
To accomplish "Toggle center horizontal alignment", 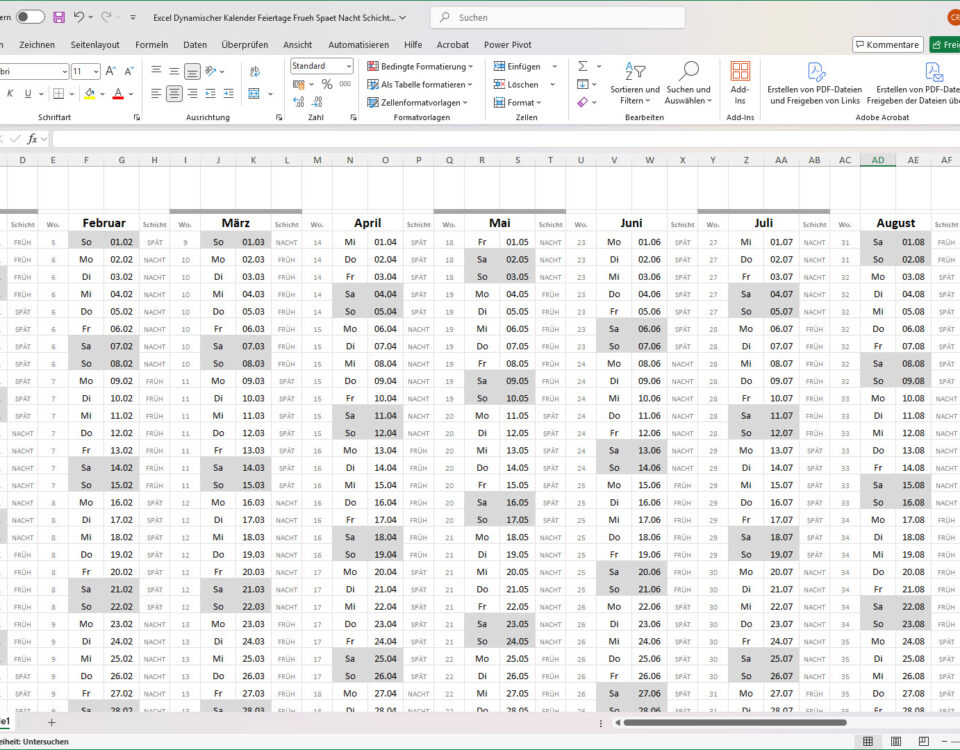I will (174, 93).
